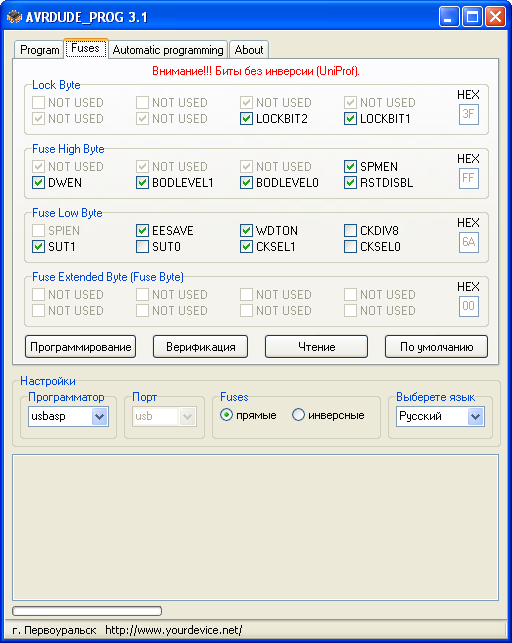The image size is (512, 643).
Task: Click the AVRDUDE_PROG chip icon in title bar
Action: [14, 17]
